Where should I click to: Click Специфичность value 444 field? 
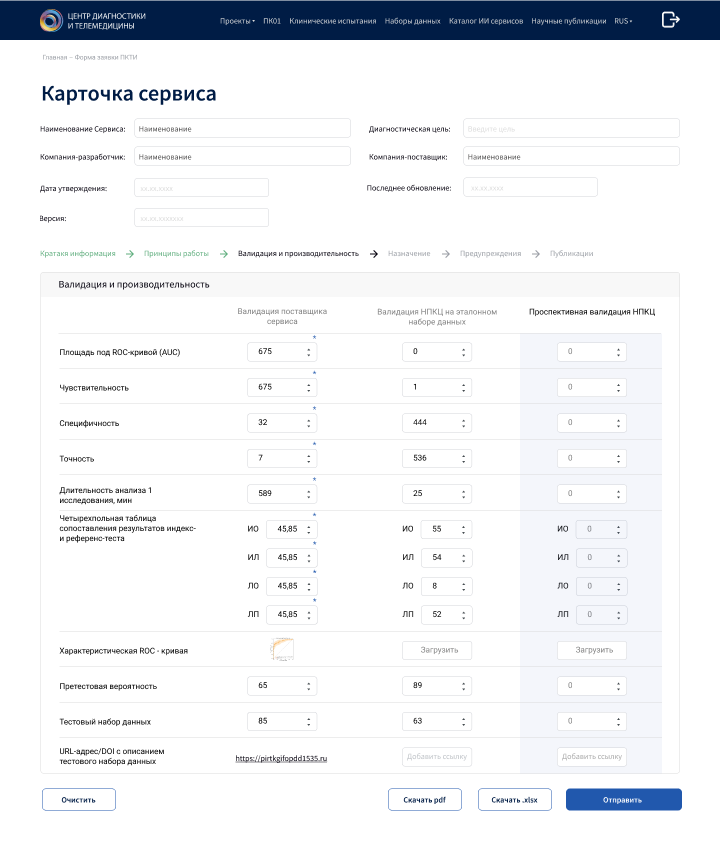(437, 423)
